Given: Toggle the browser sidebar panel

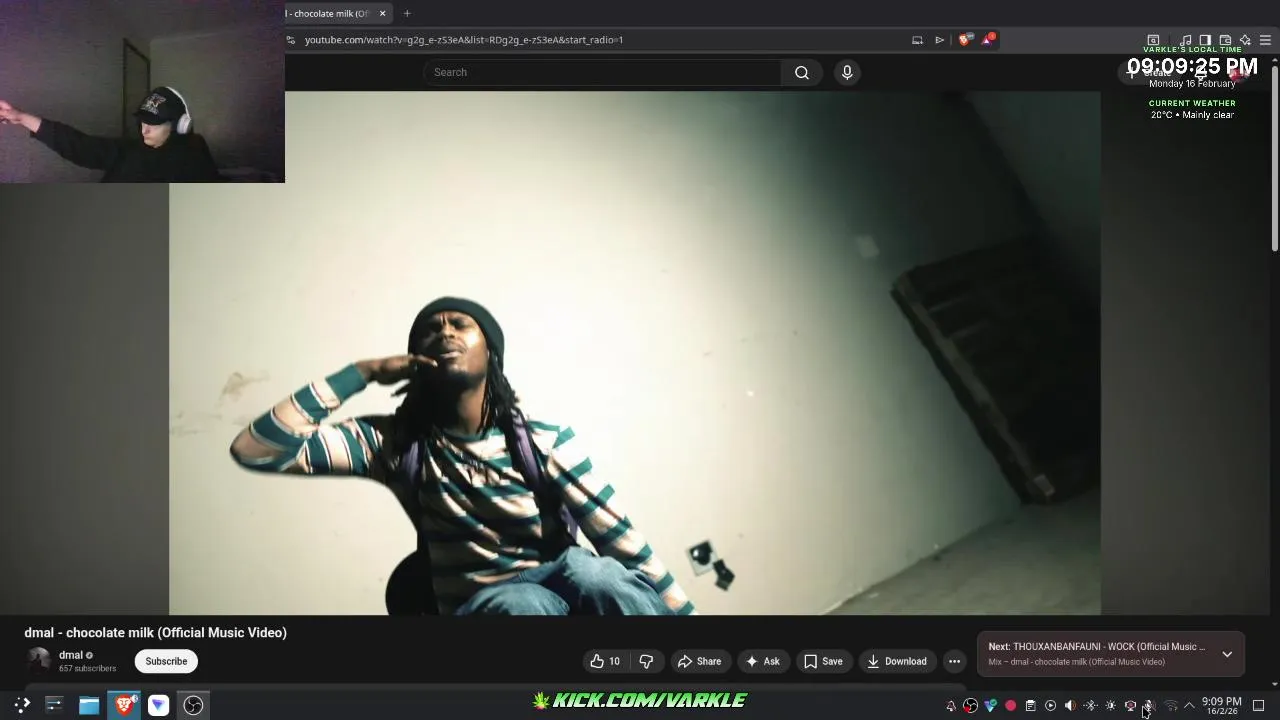Looking at the screenshot, I should tap(1205, 40).
